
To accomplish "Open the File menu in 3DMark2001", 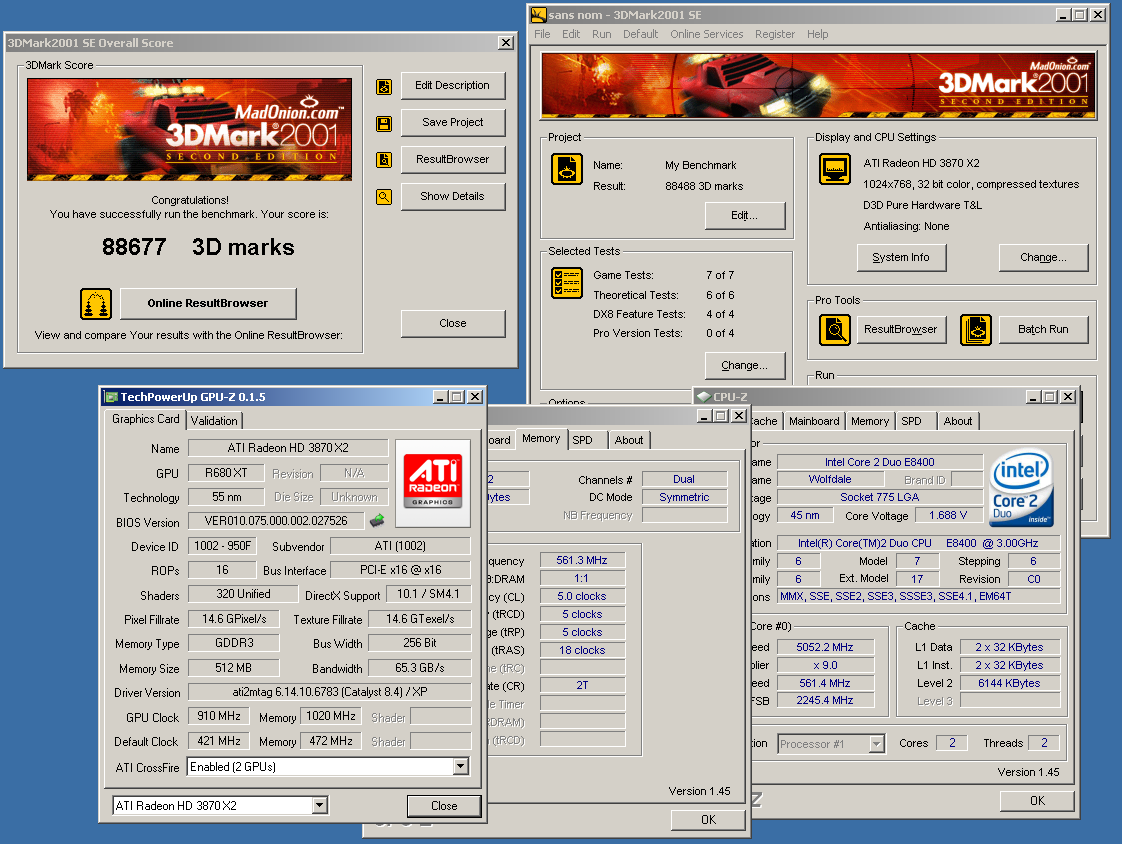I will pos(542,34).
